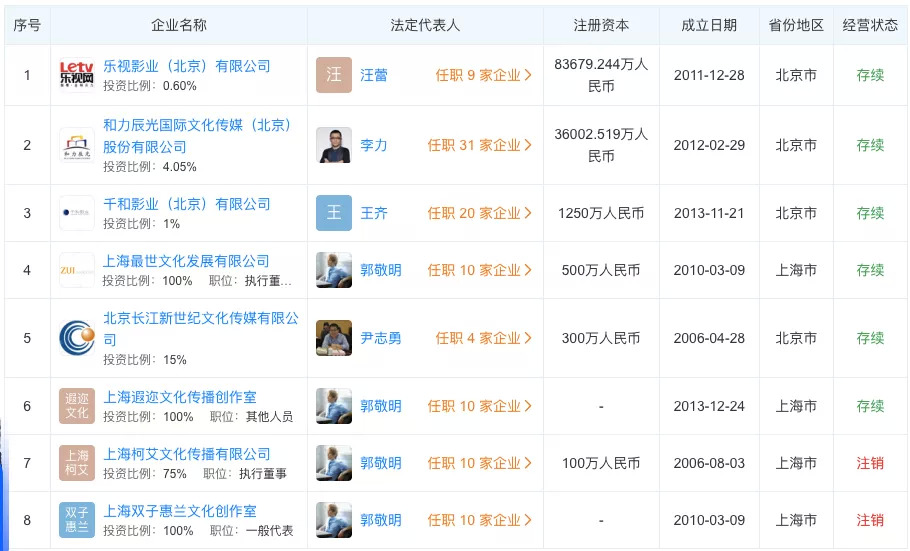This screenshot has width=910, height=551.
Task: Expand 李力 任职 31 家企业
Action: [x=479, y=145]
